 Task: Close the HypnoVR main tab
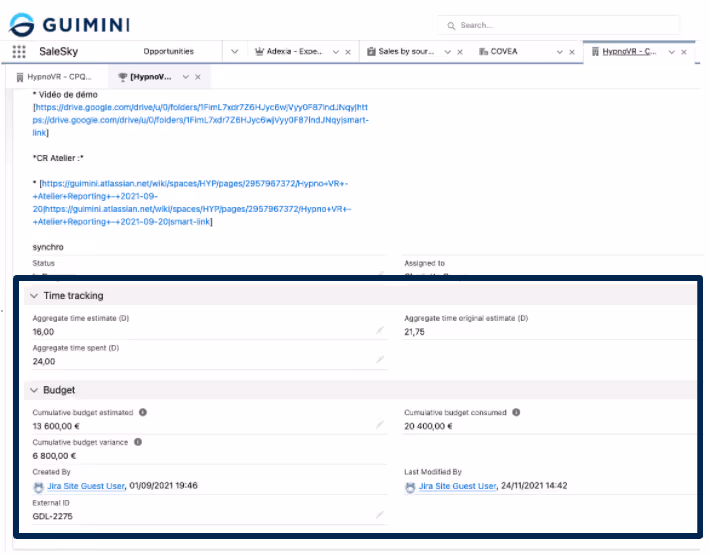684,52
